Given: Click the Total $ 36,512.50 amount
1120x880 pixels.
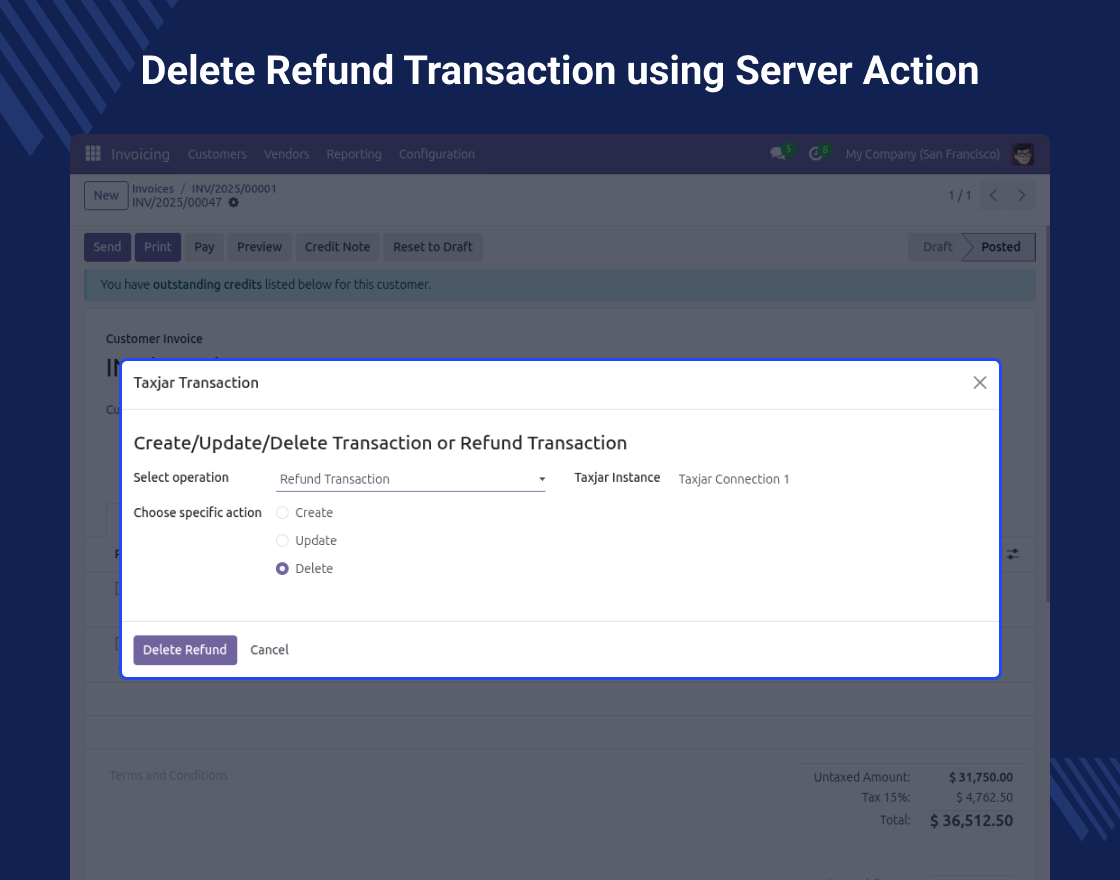Looking at the screenshot, I should tap(971, 821).
